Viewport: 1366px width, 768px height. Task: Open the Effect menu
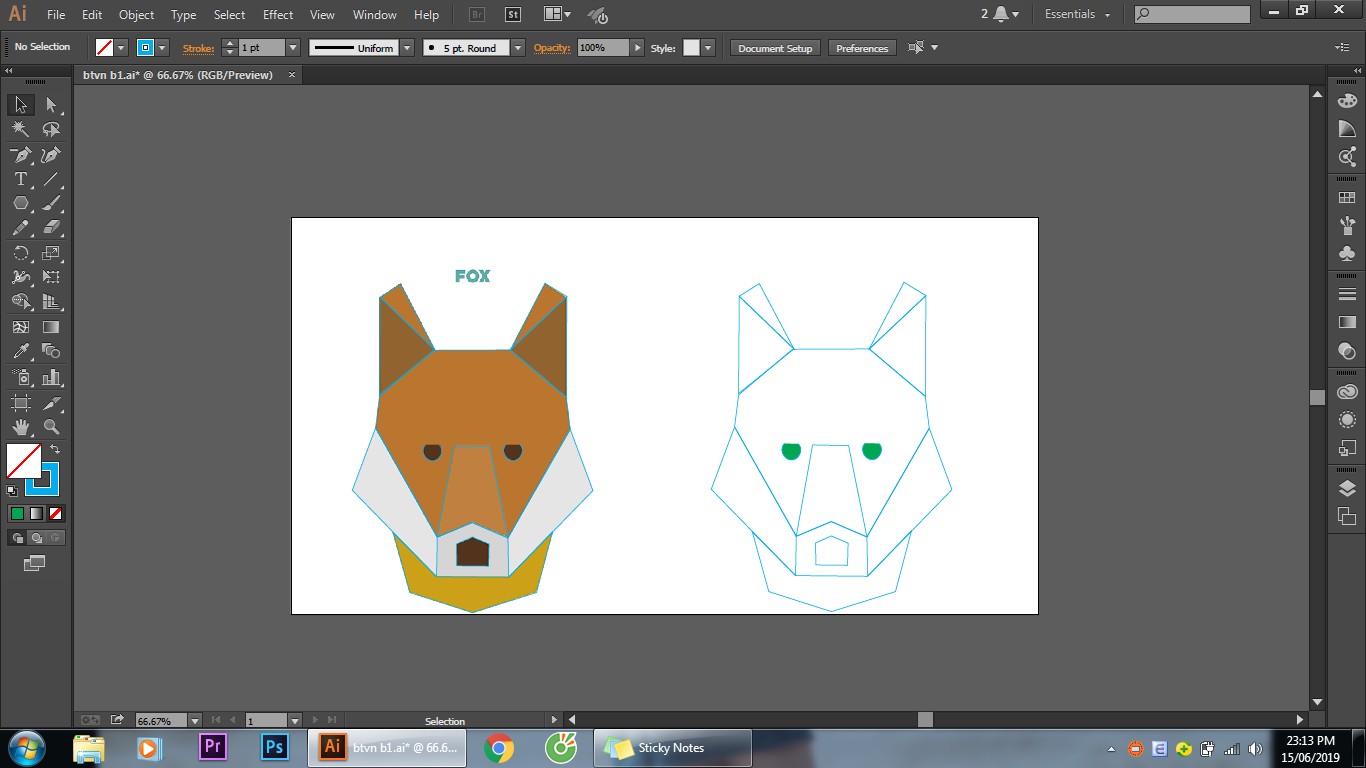click(x=278, y=15)
